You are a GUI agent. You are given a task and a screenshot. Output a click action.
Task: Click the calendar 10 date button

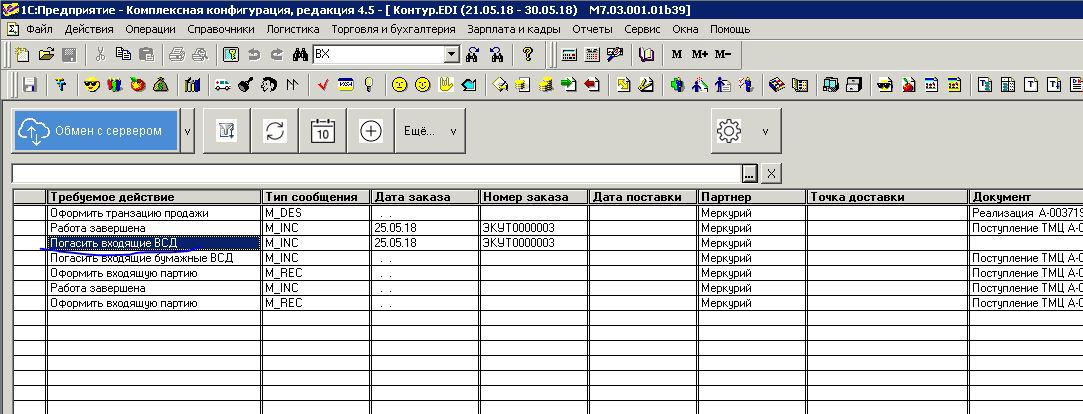coord(323,131)
